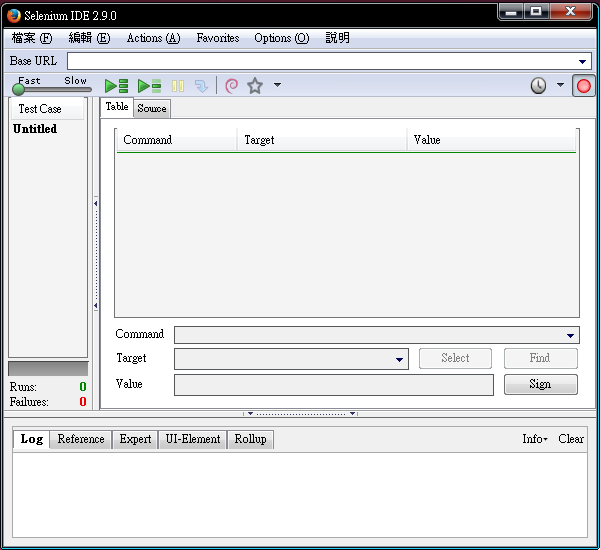Open the 檔案 (F) menu
This screenshot has width=600, height=550.
pos(32,38)
